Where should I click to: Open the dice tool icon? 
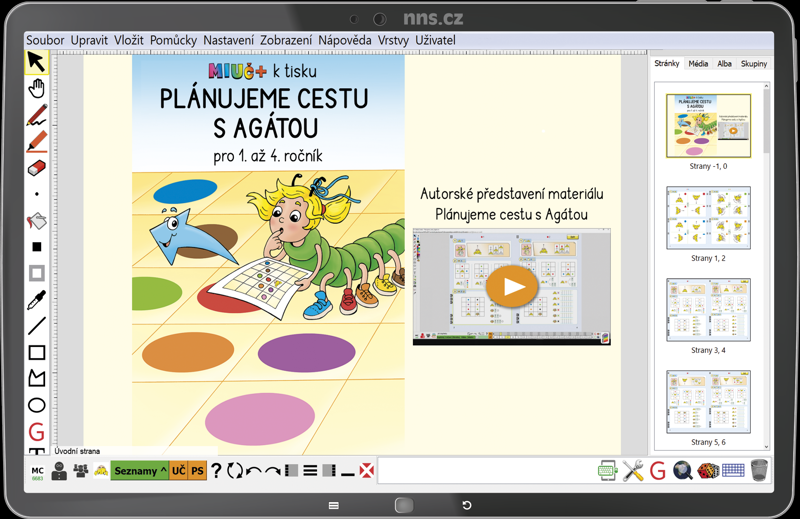pyautogui.click(x=708, y=471)
